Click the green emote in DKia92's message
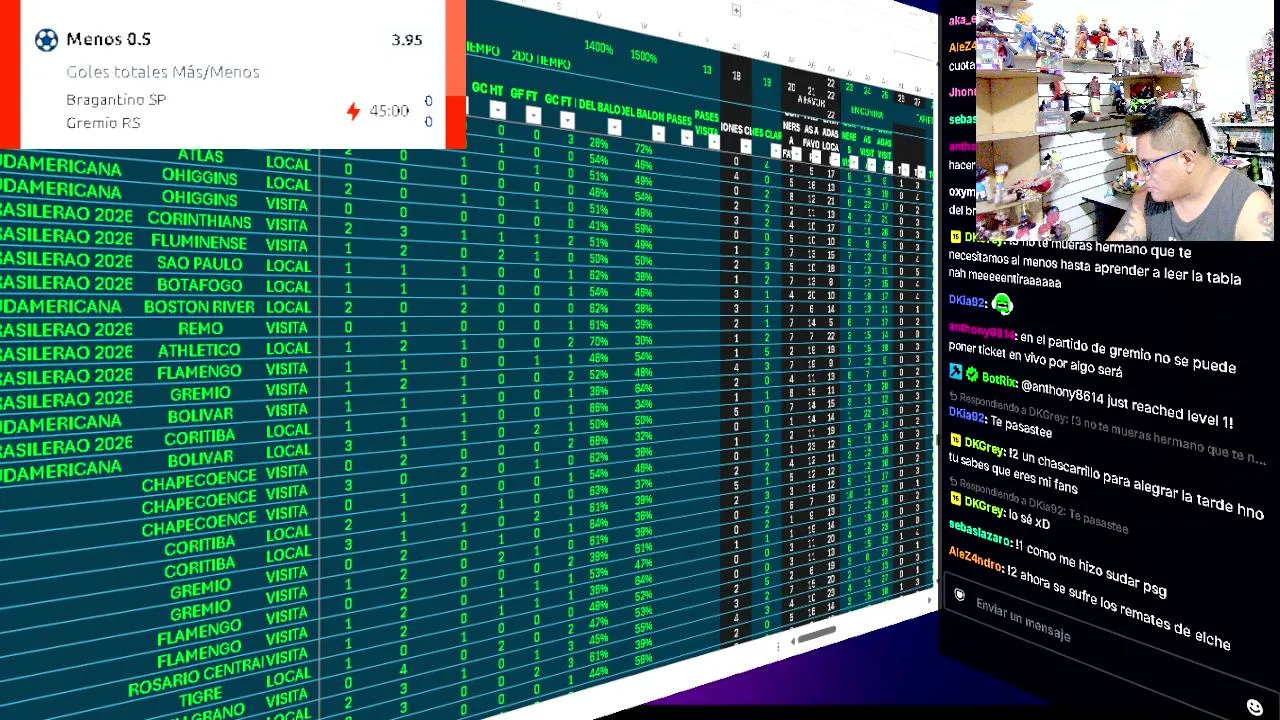Screen dimensions: 1280x720 click(1002, 305)
